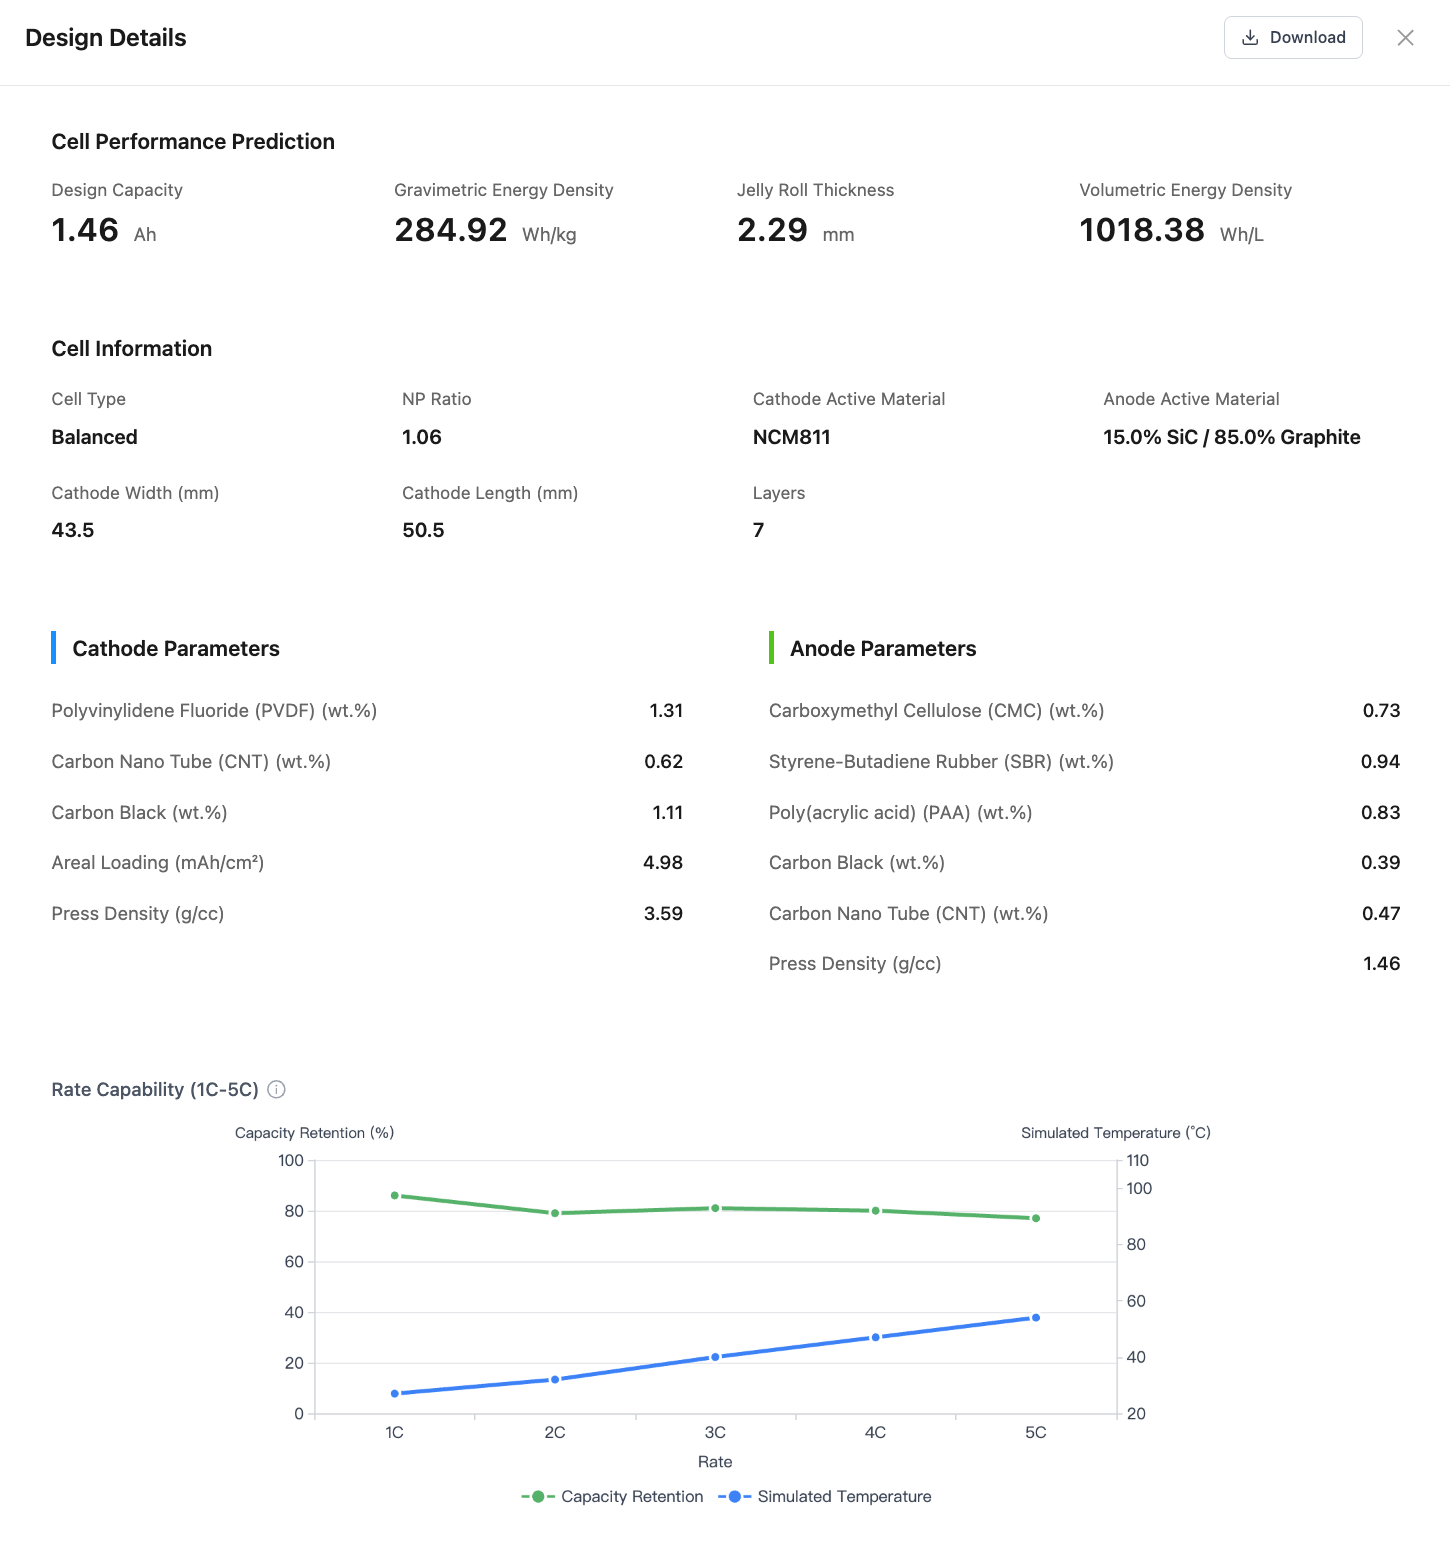This screenshot has height=1568, width=1450.
Task: Click the Volumetric Energy Density value 1018.38
Action: click(x=1142, y=230)
